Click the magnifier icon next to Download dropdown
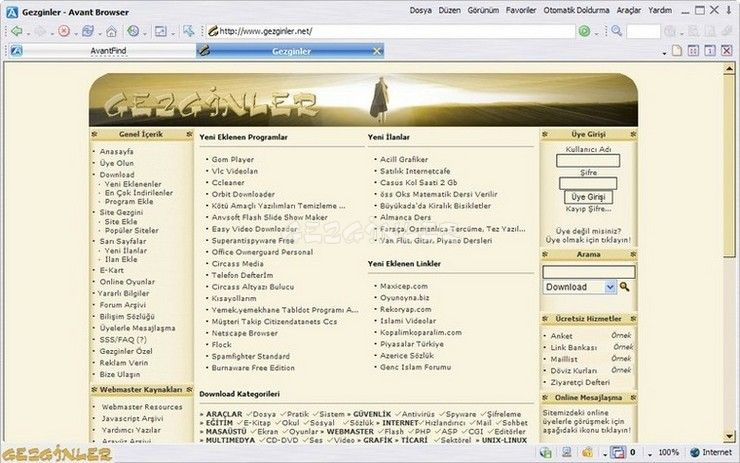The image size is (740, 463). [624, 286]
